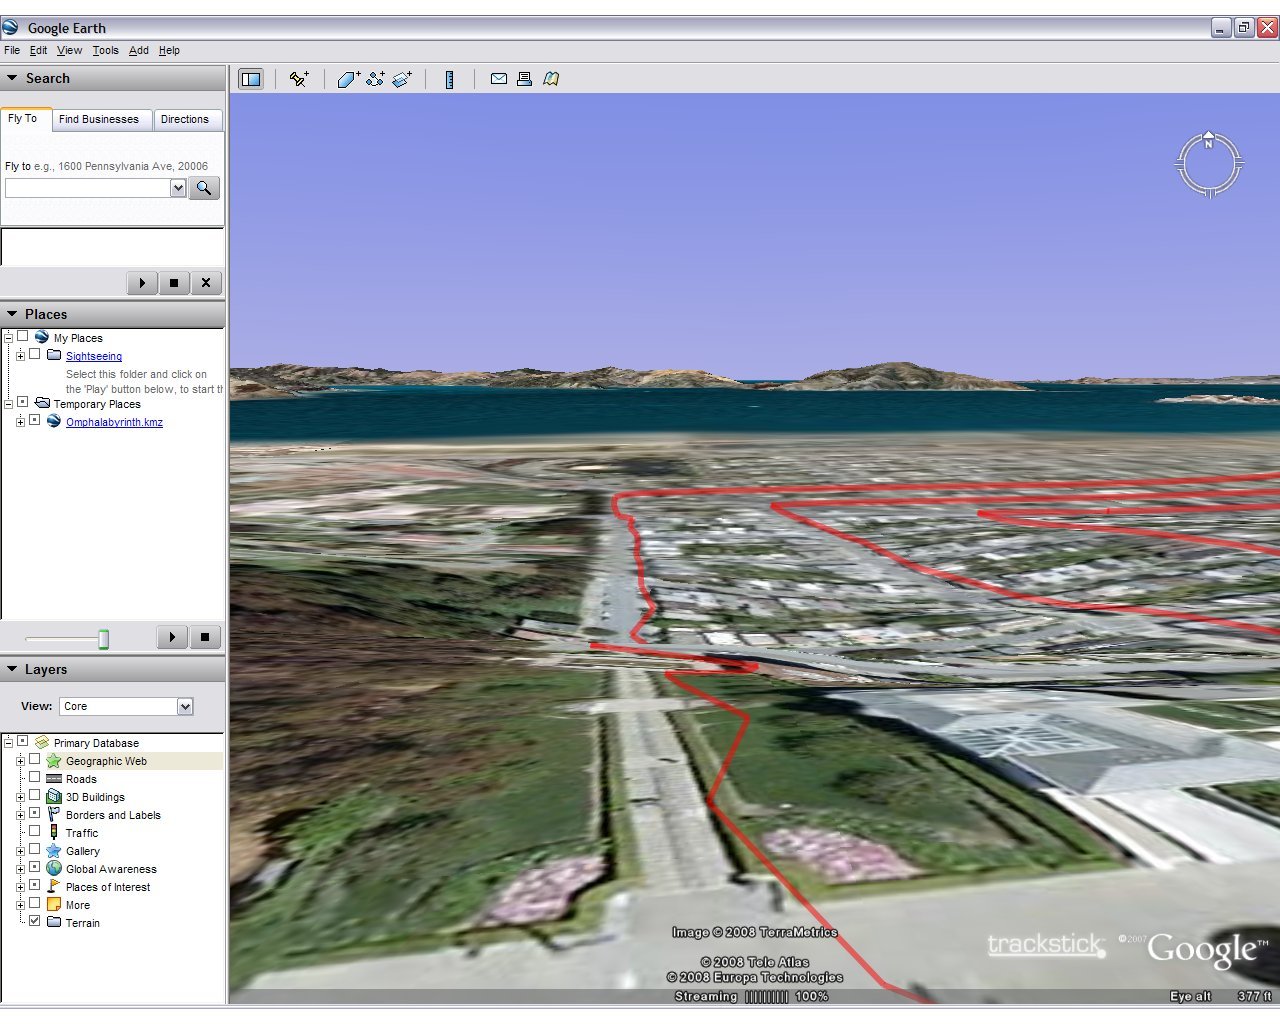The height and width of the screenshot is (1024, 1280).
Task: Toggle the Gallery layer checkbox
Action: (x=35, y=849)
